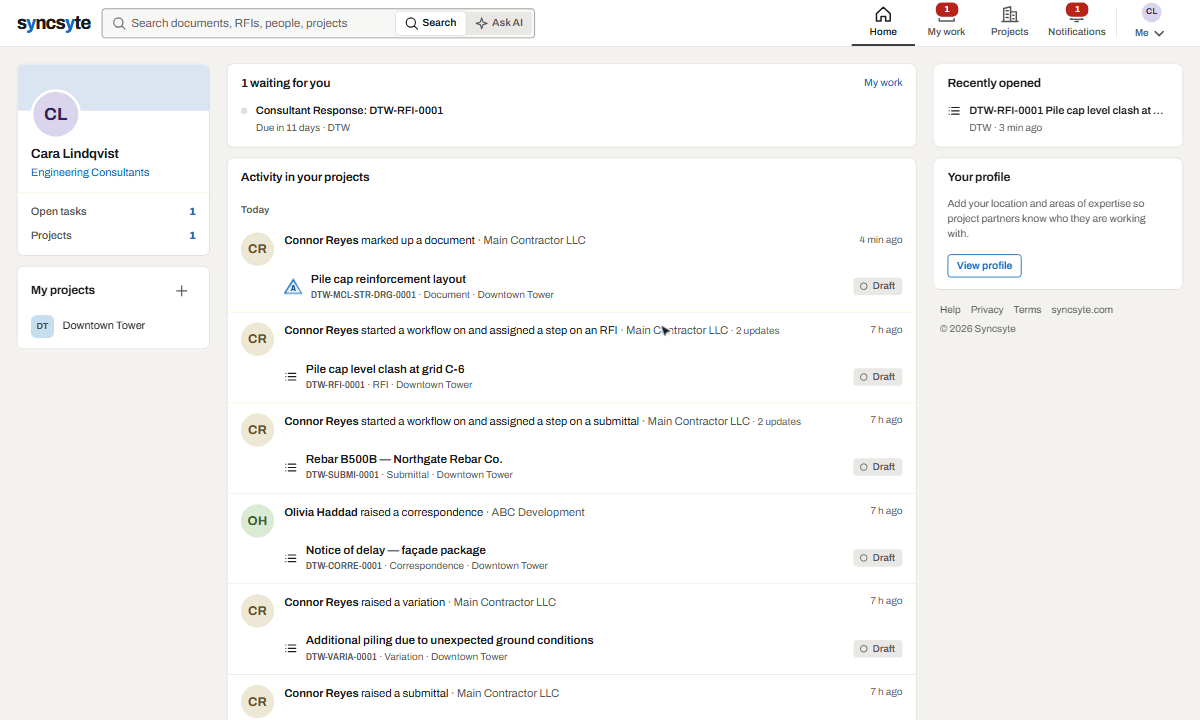Click the Draft badge on Additional piling variation
This screenshot has height=720, width=1200.
click(878, 649)
